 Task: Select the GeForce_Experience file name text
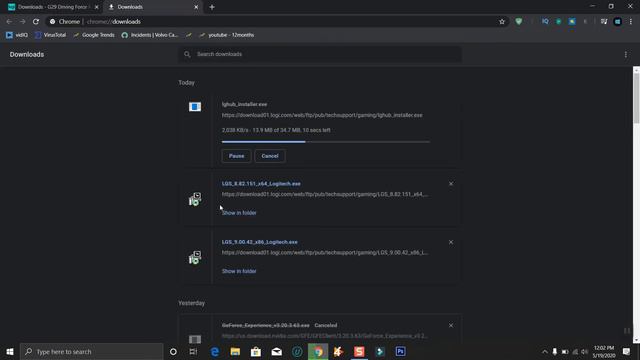[265, 325]
